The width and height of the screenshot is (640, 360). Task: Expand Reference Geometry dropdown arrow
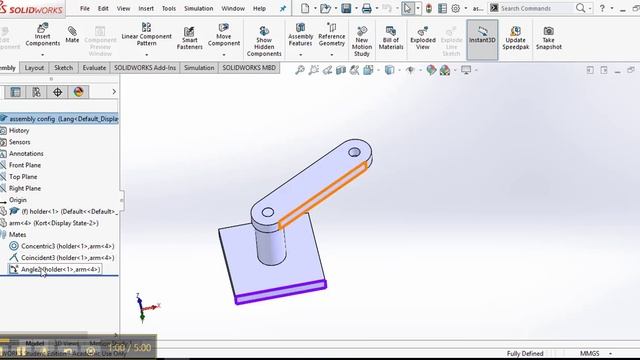pos(332,54)
